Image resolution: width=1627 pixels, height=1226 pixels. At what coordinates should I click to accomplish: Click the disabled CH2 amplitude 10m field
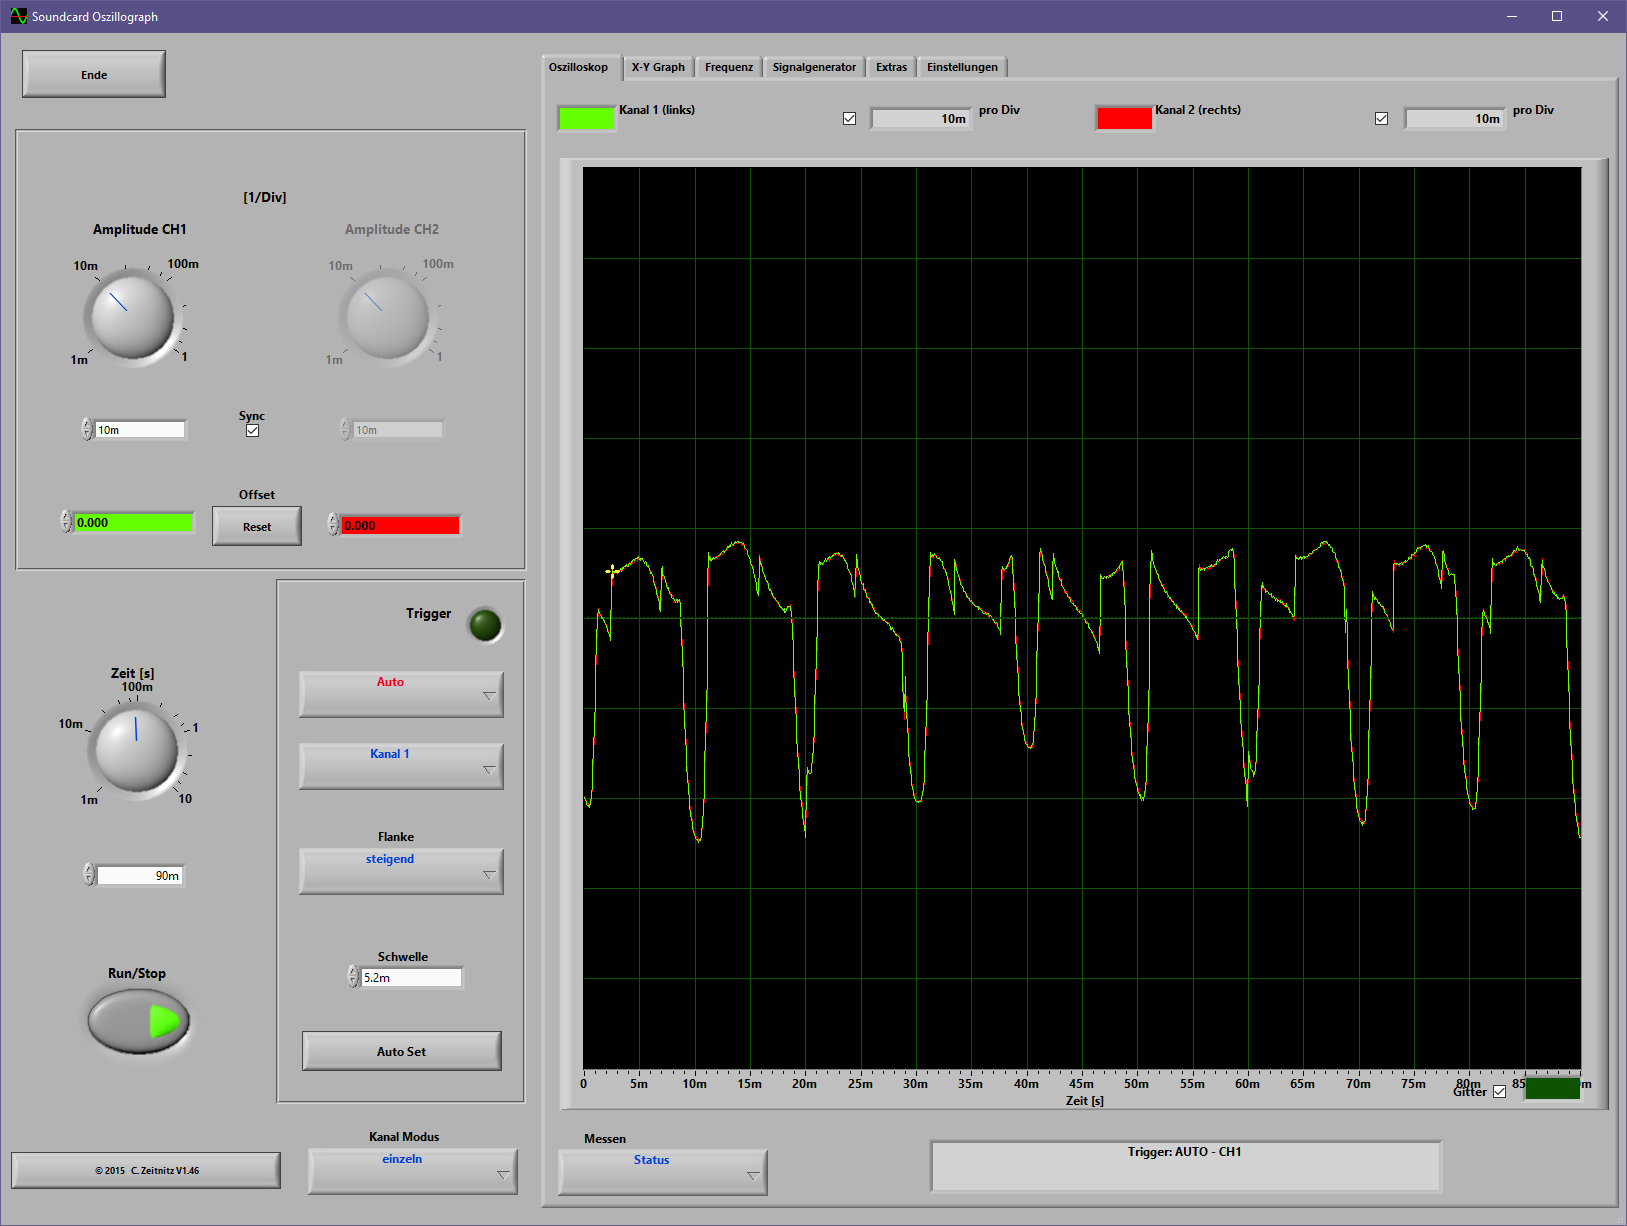point(398,430)
